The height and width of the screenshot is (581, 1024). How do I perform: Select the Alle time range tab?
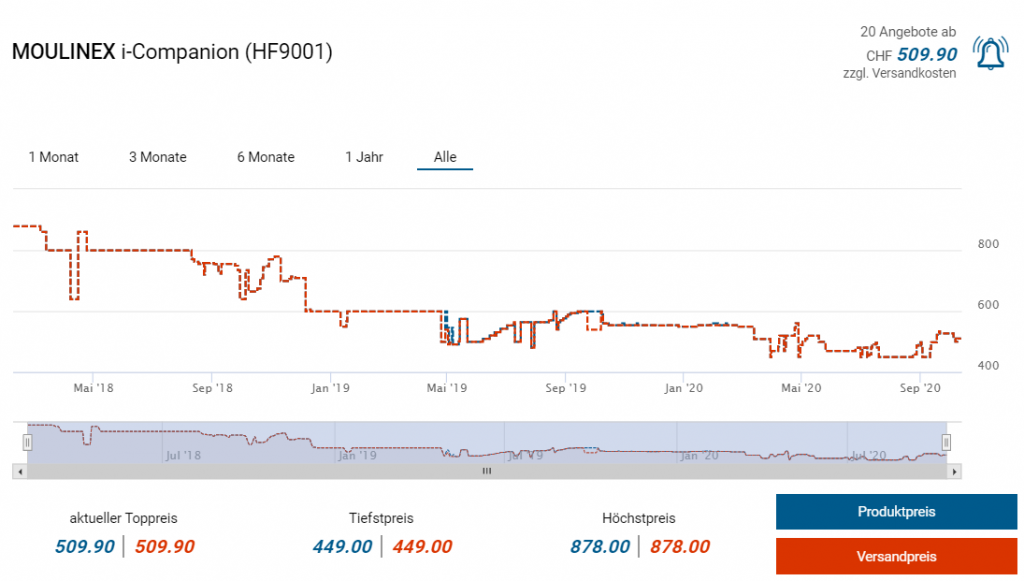[x=445, y=157]
